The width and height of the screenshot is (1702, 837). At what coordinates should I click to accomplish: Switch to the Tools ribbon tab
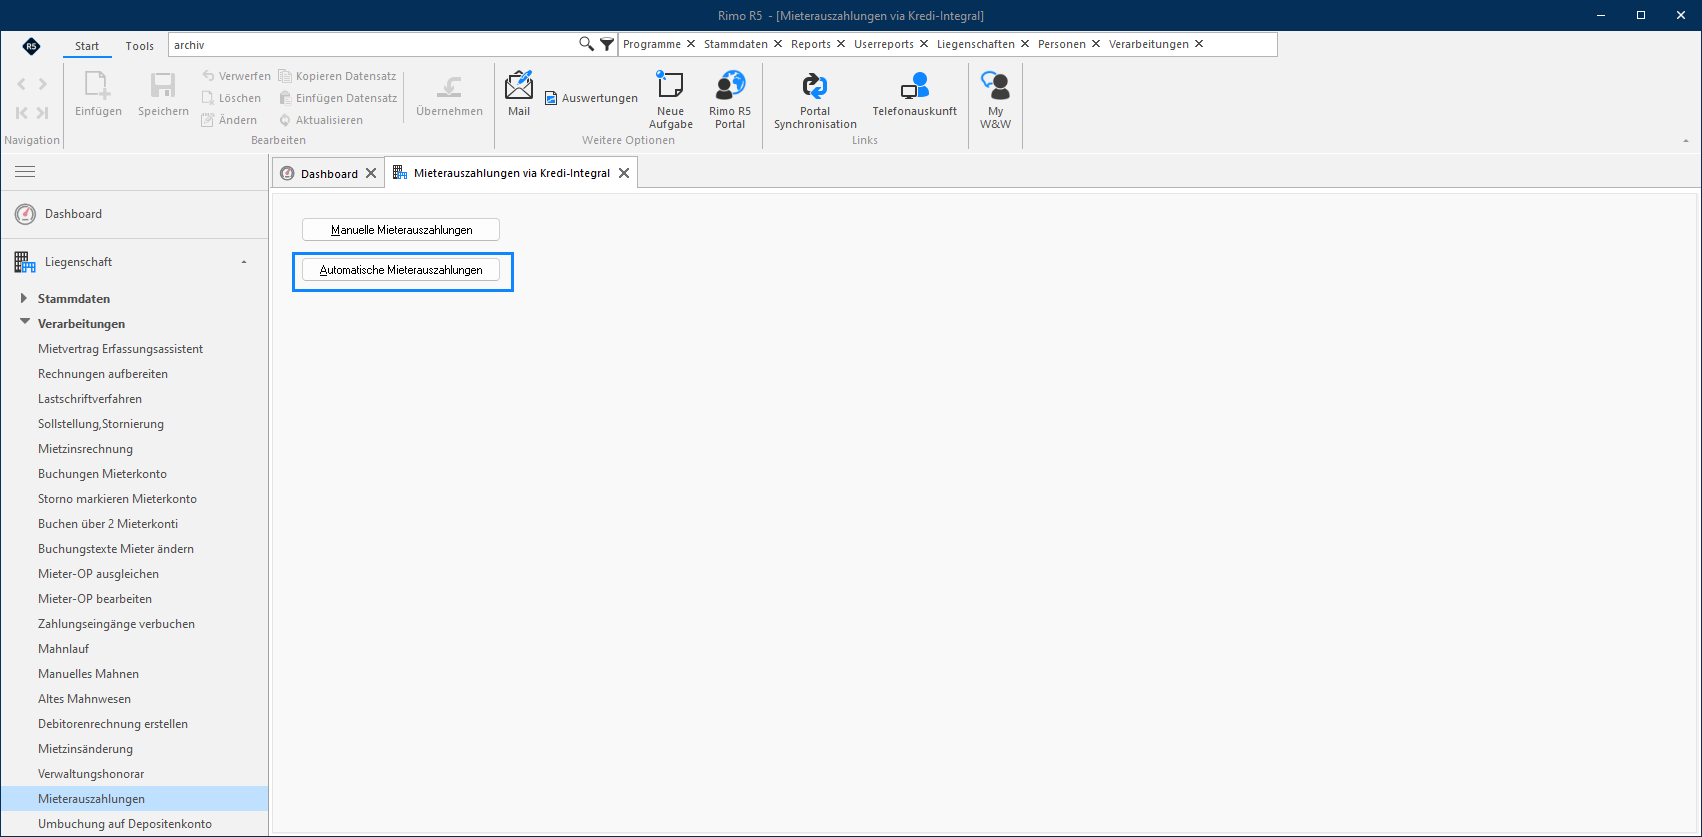[140, 46]
